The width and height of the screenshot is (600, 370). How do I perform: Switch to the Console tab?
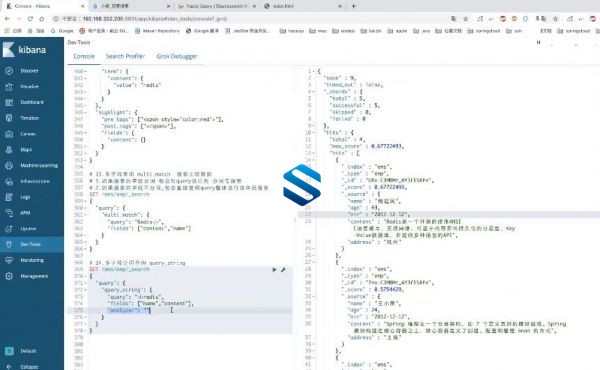[x=84, y=56]
